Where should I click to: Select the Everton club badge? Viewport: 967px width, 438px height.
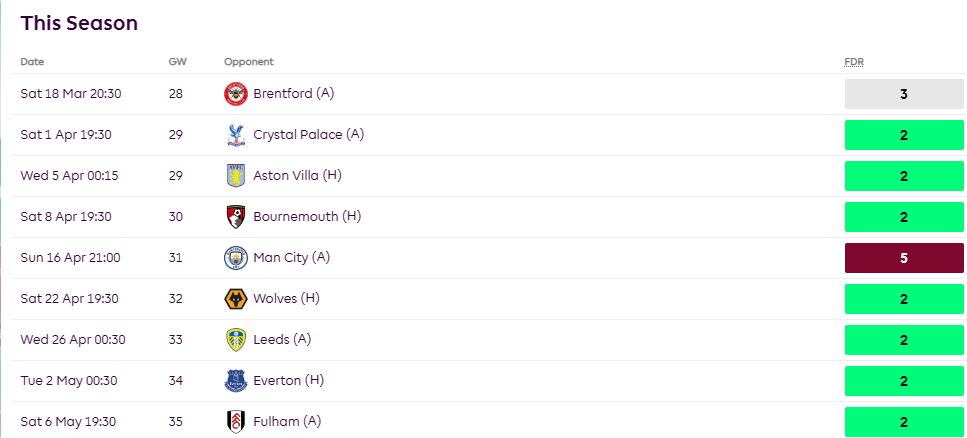point(235,381)
